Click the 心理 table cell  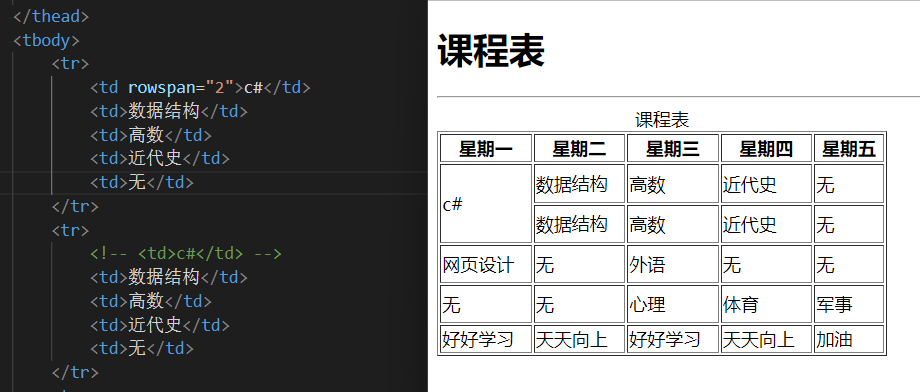coord(673,304)
